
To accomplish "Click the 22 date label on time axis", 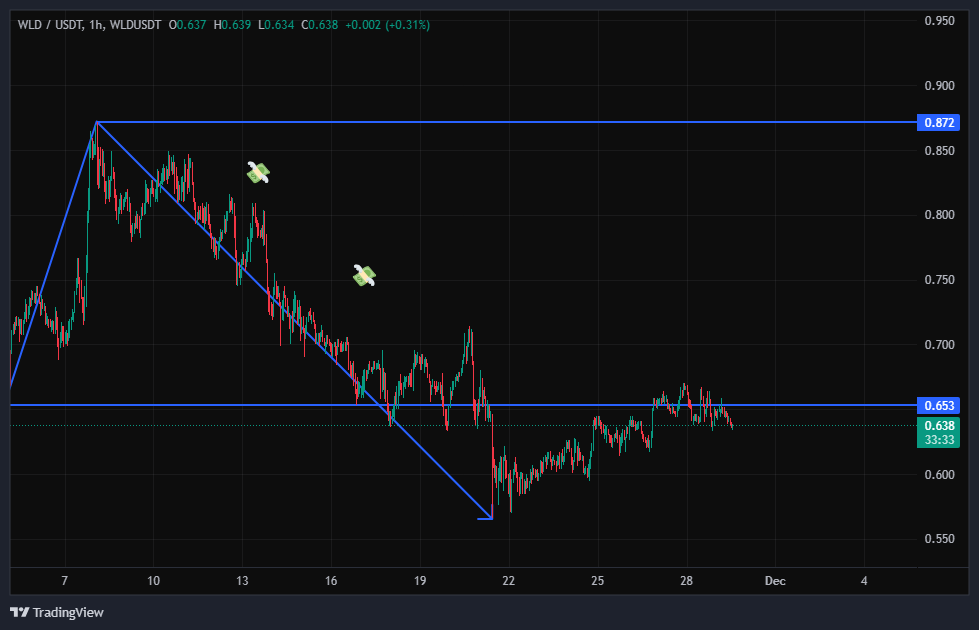I will click(x=508, y=581).
